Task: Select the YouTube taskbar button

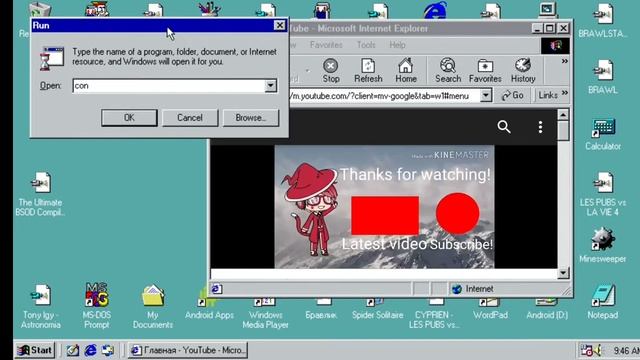Action: click(188, 350)
